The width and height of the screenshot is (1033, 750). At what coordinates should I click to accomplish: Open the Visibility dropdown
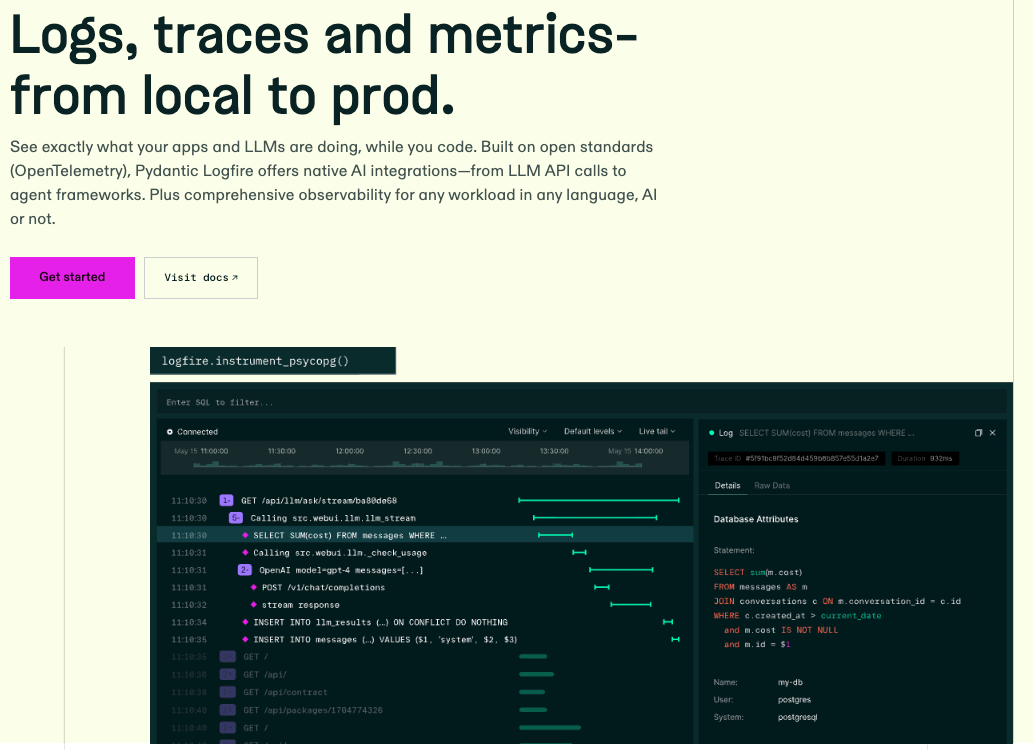point(527,432)
